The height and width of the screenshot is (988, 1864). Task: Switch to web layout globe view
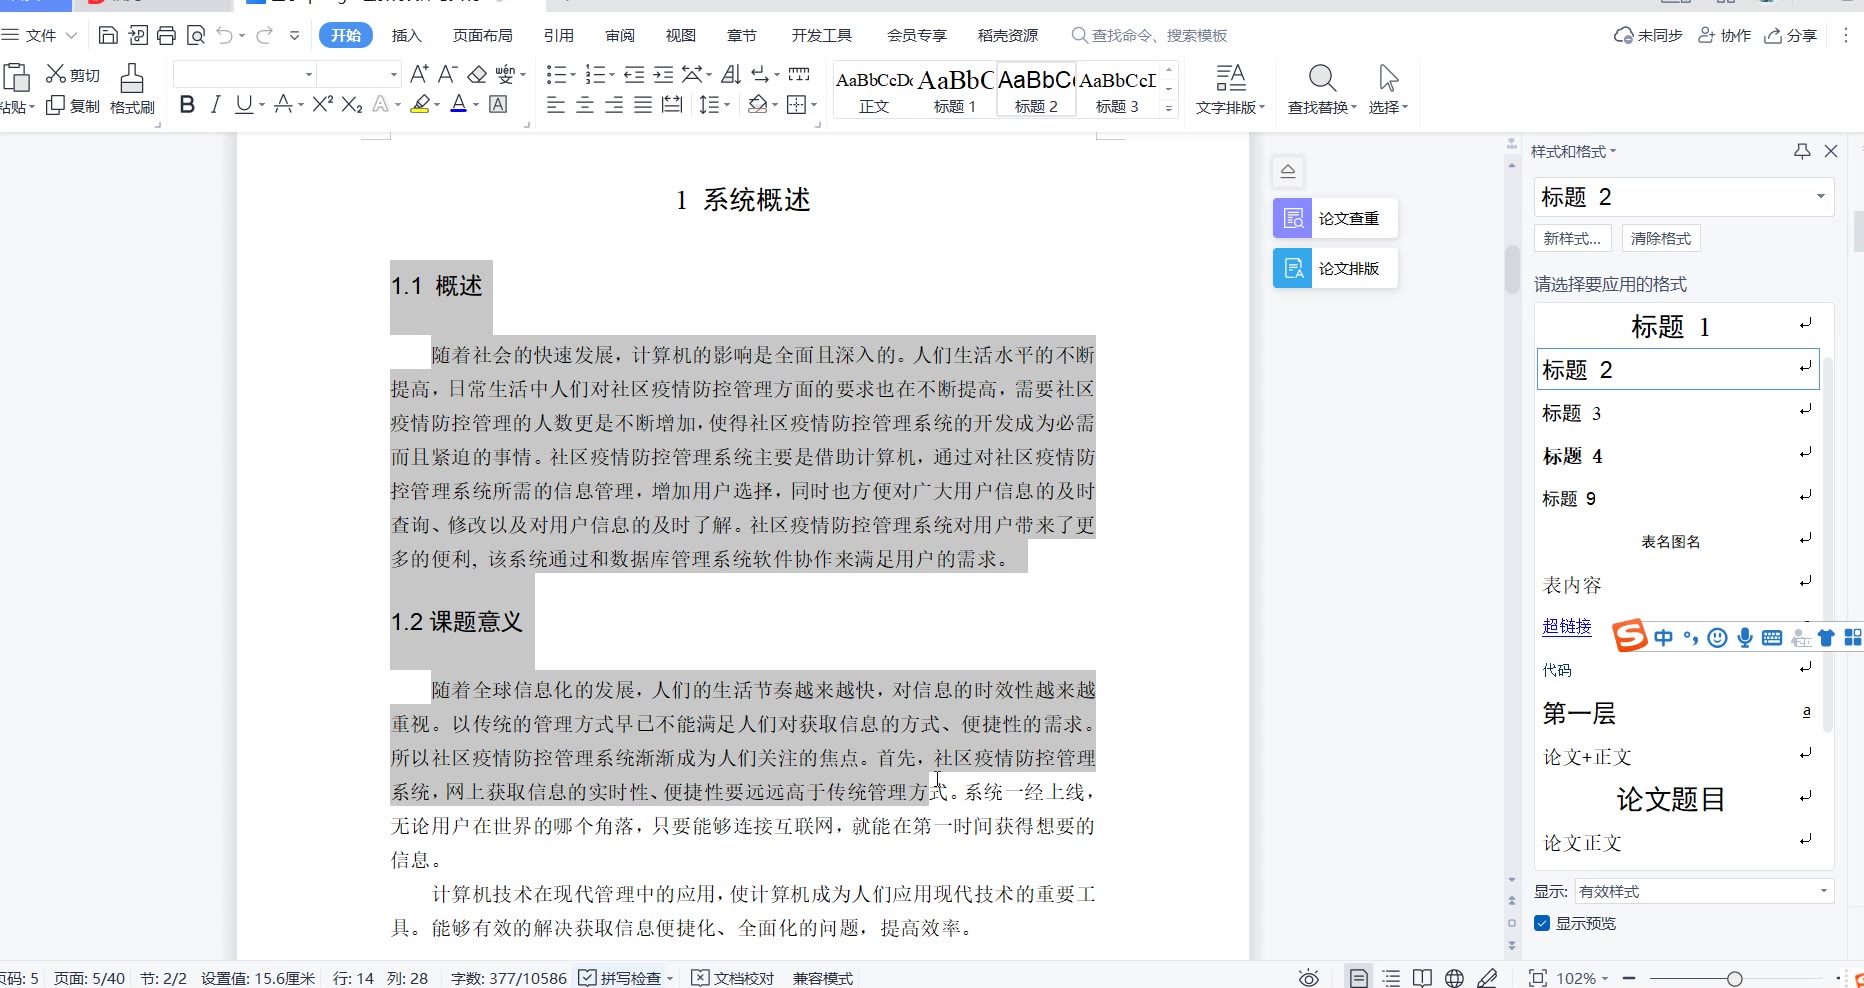pyautogui.click(x=1454, y=978)
